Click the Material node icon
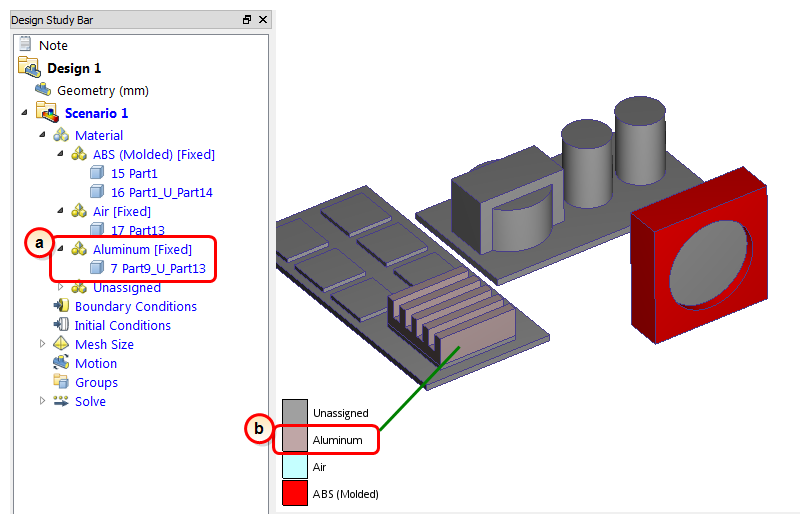The width and height of the screenshot is (810, 524). pos(61,135)
